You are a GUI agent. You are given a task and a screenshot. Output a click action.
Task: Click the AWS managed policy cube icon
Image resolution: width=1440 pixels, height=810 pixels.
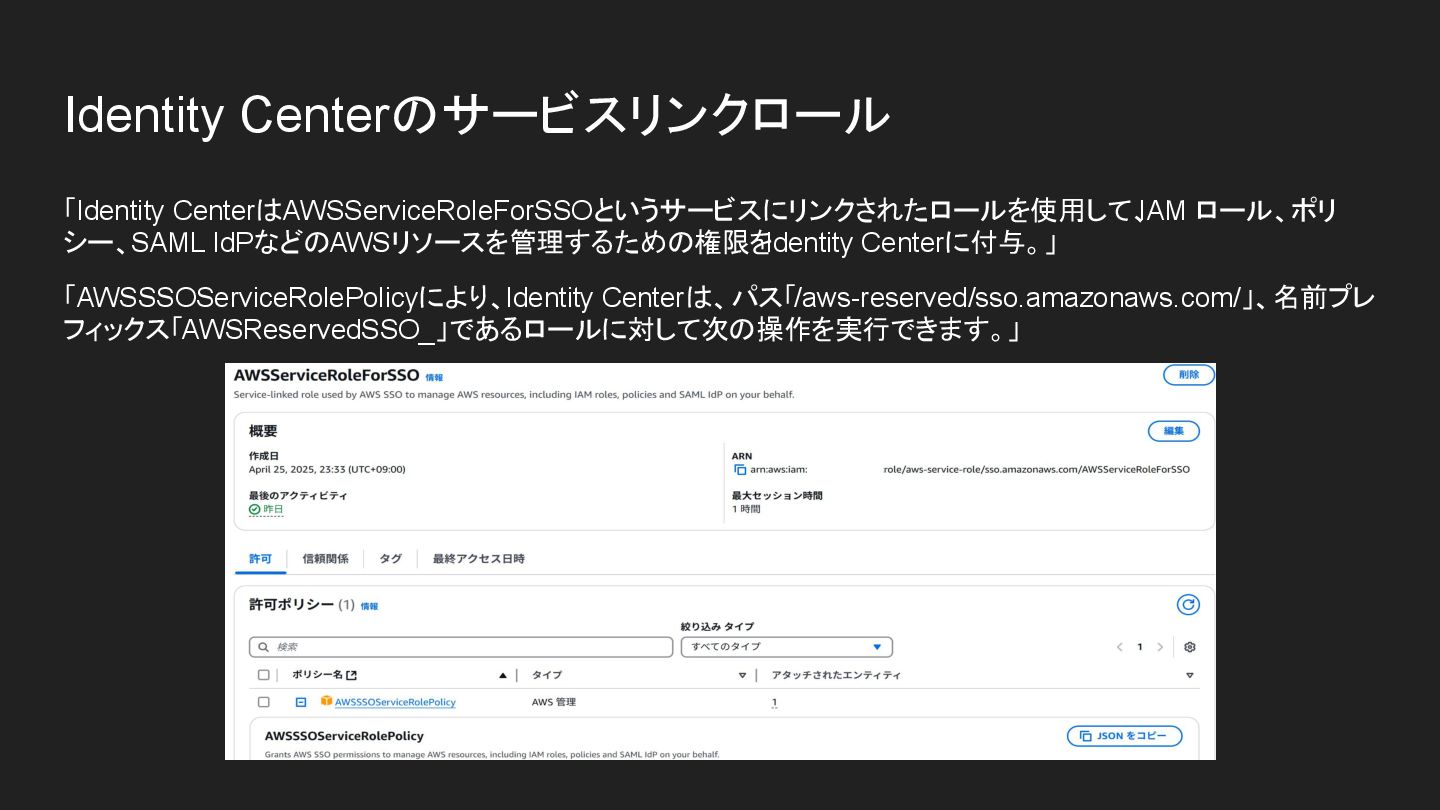[326, 701]
